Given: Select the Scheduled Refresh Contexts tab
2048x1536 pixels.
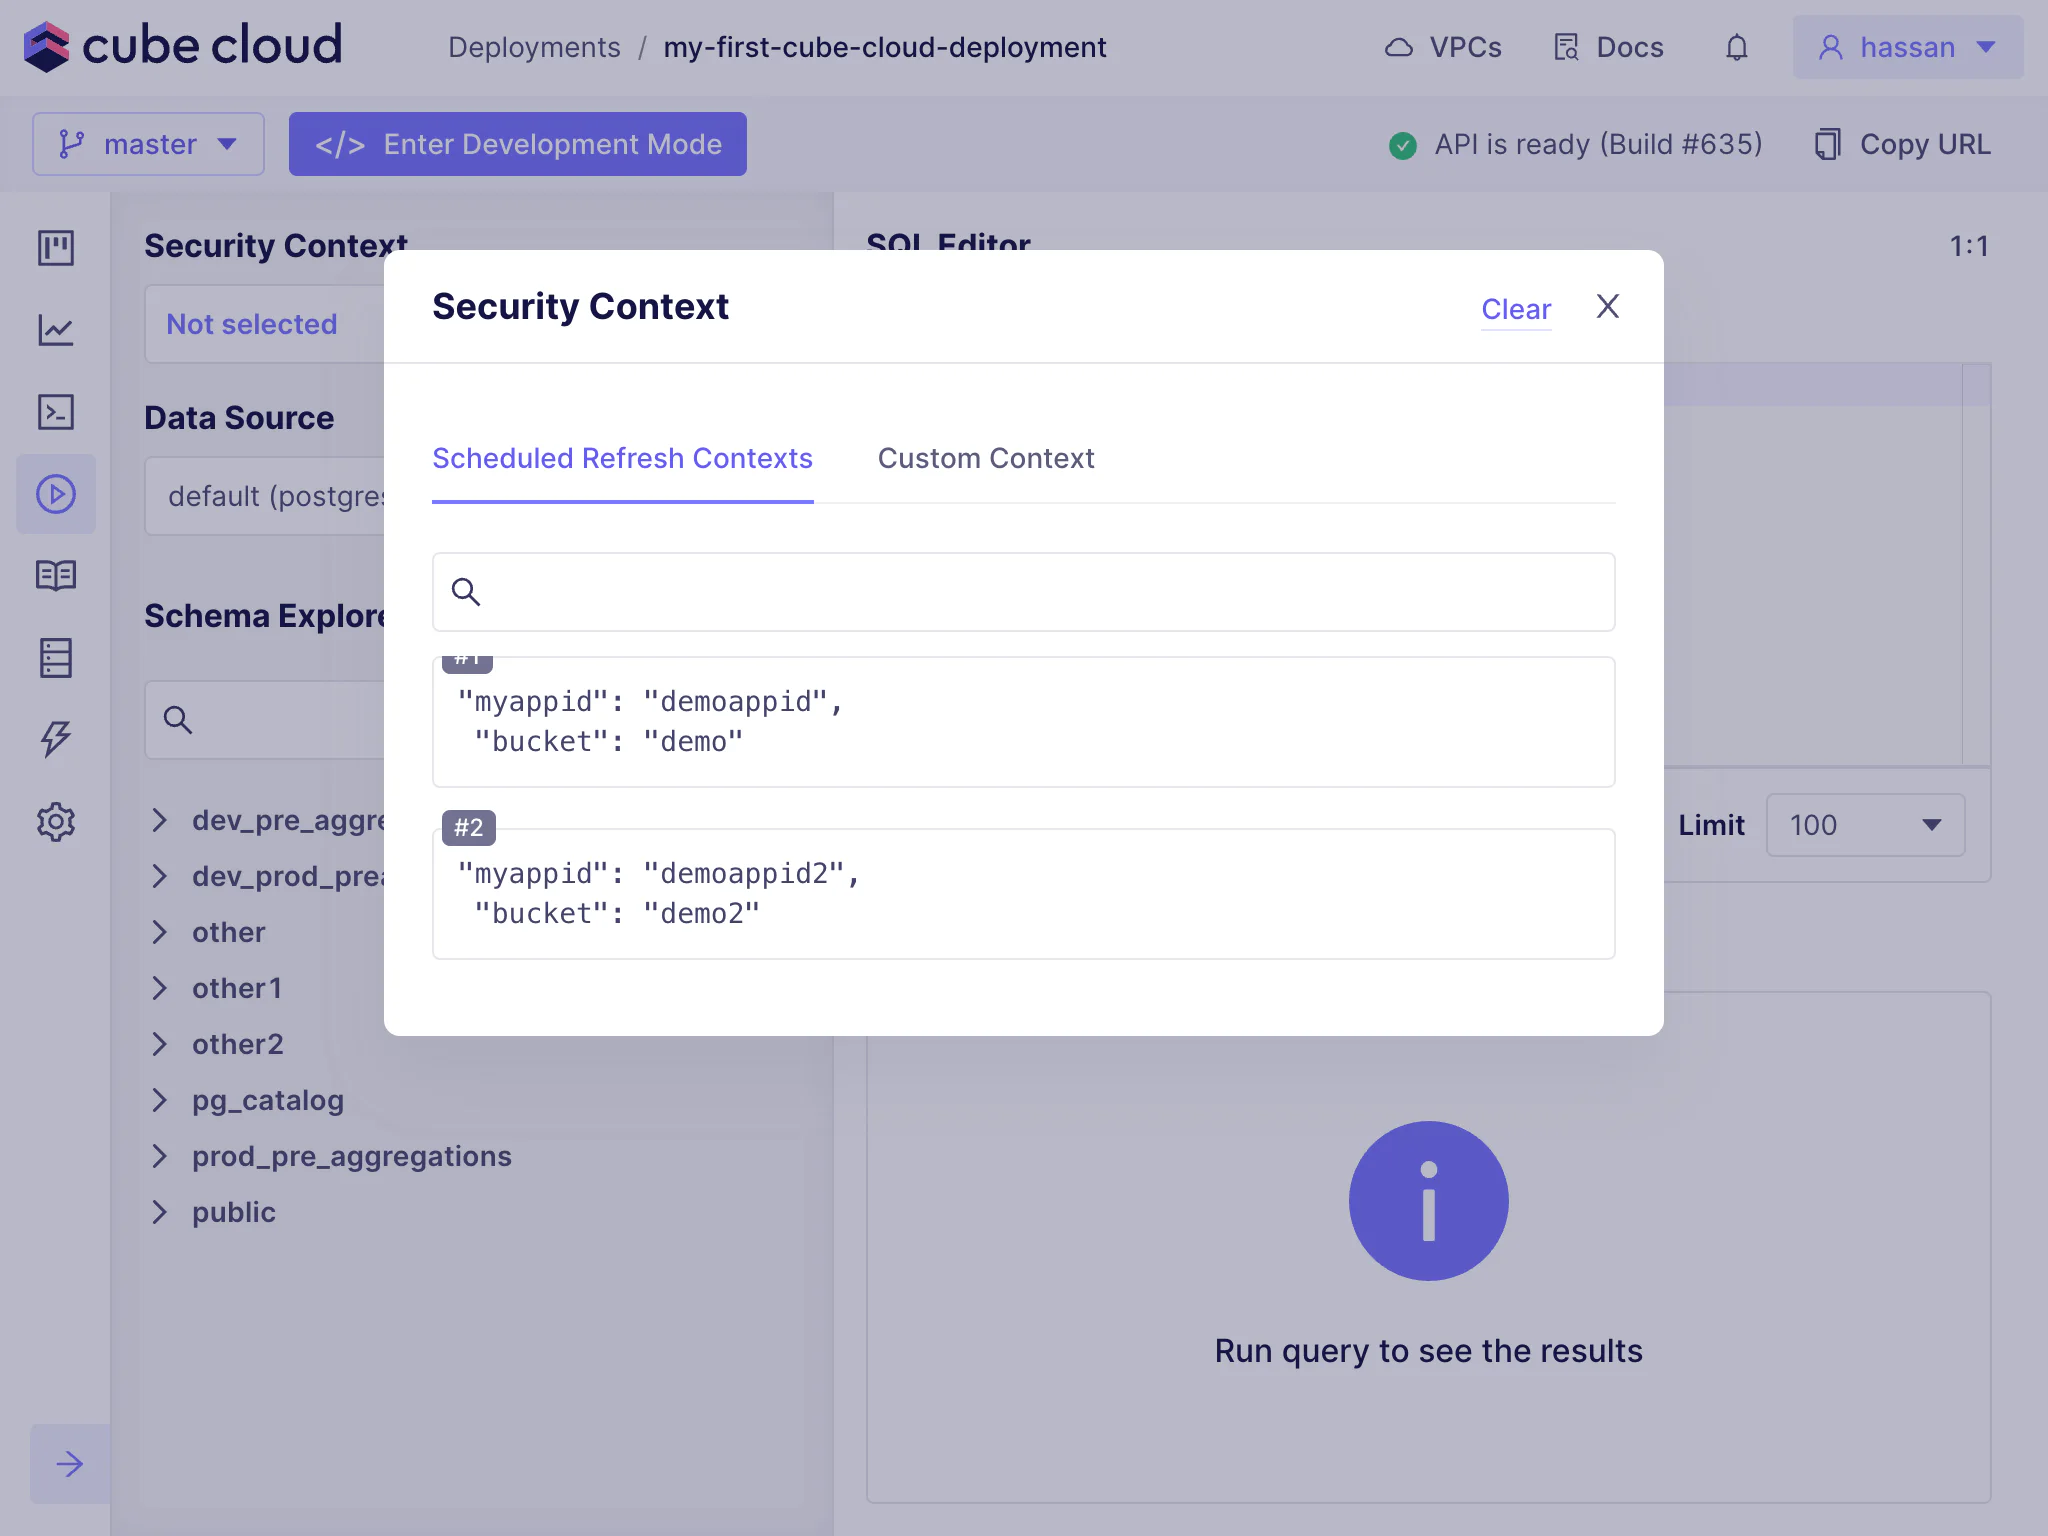Looking at the screenshot, I should pyautogui.click(x=622, y=458).
